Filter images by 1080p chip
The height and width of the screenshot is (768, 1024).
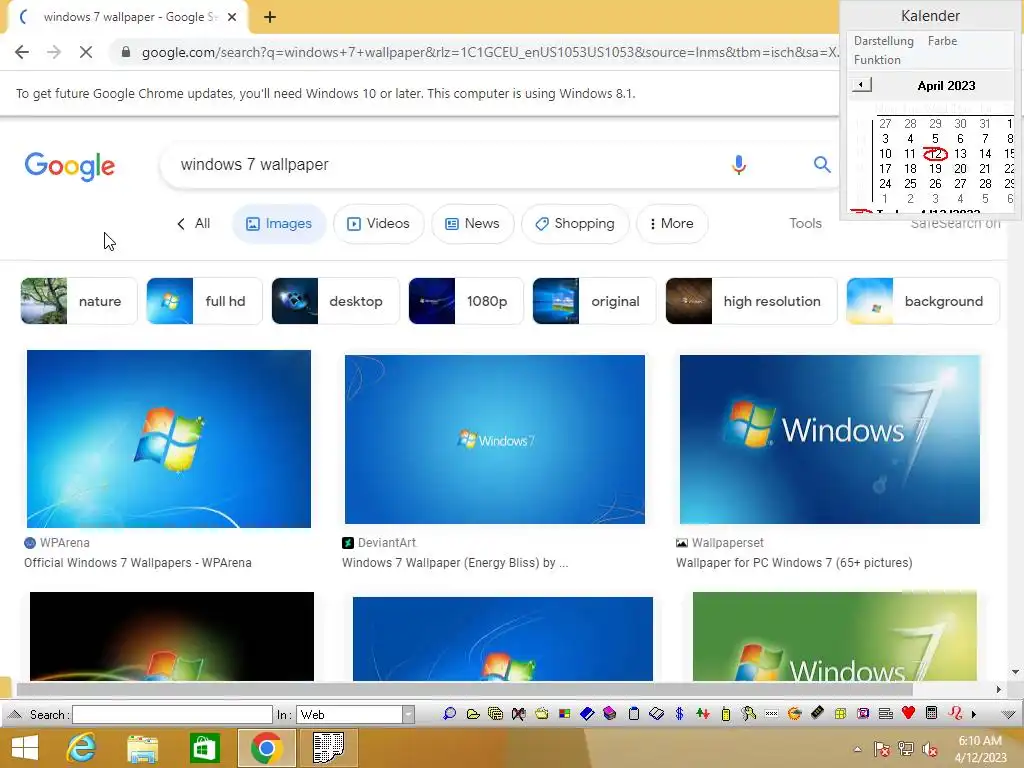[x=466, y=301]
